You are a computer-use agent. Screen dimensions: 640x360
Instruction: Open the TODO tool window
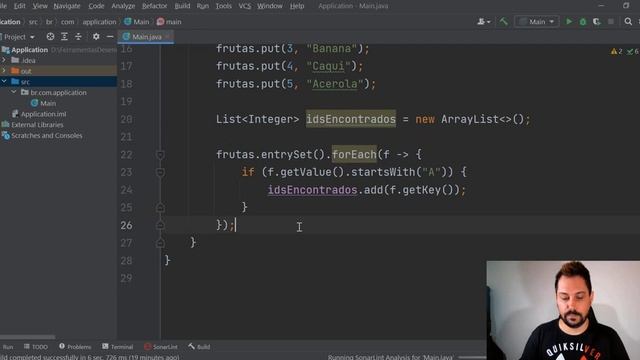point(36,347)
